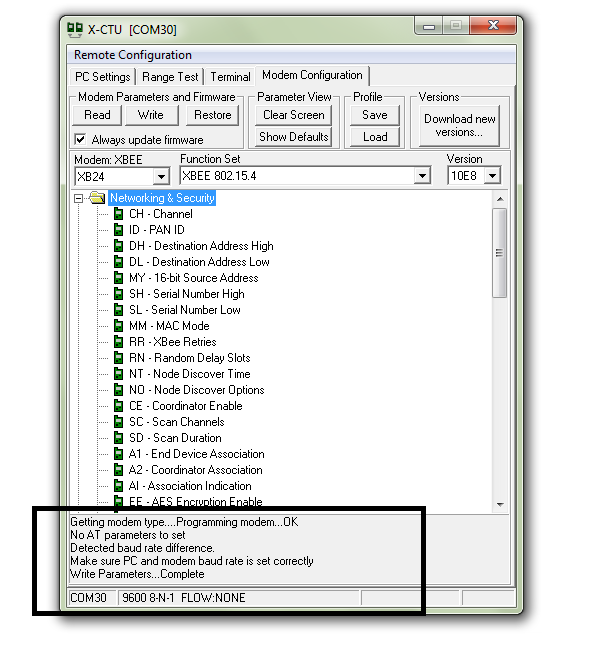Screen dimensions: 593x657
Task: Select MM - MAC Mode parameter
Action: click(169, 326)
